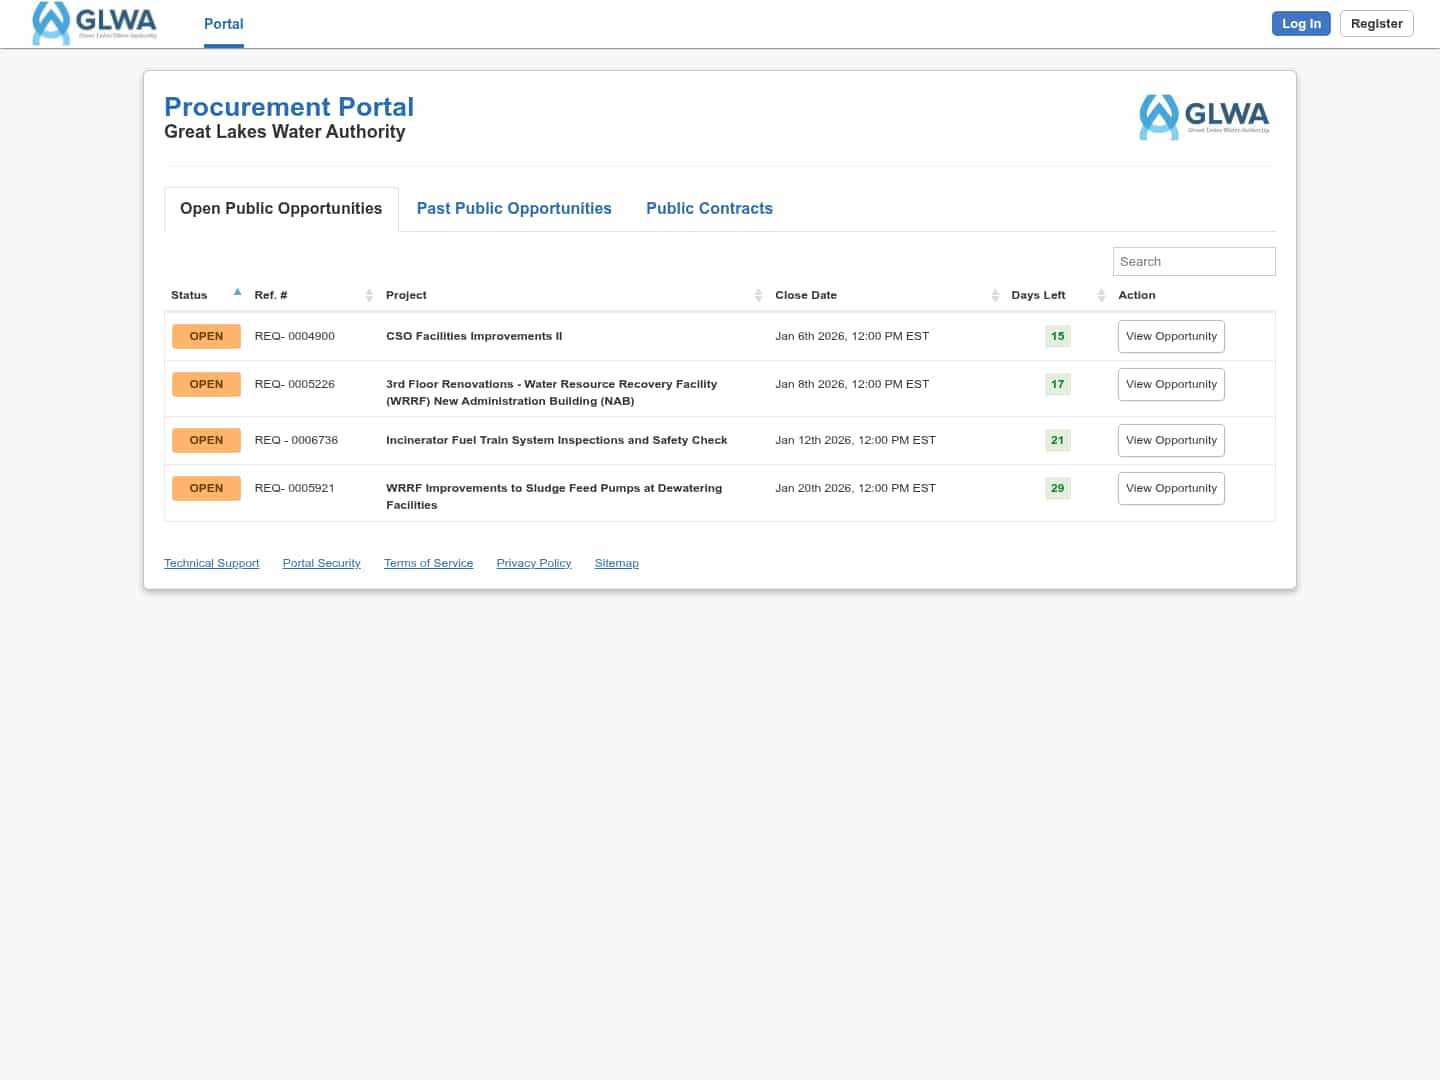Viewport: 1440px width, 1080px height.
Task: Click the 15 days left badge
Action: tap(1057, 336)
